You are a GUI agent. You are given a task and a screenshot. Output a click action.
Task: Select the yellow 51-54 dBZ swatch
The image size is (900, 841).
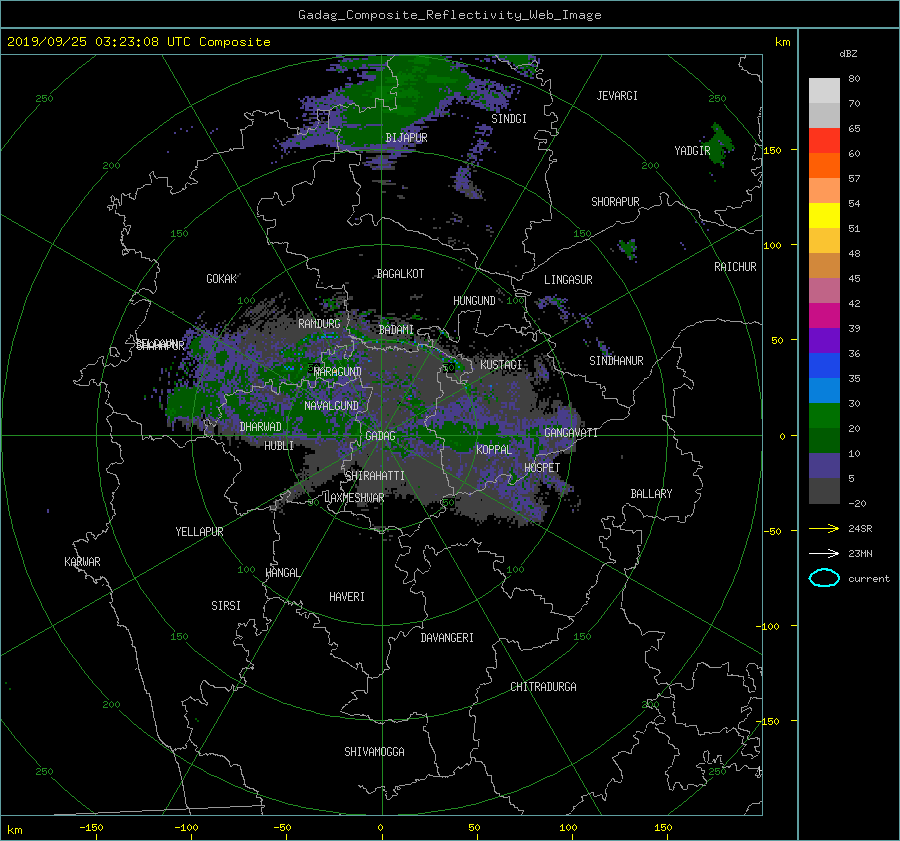coord(824,216)
